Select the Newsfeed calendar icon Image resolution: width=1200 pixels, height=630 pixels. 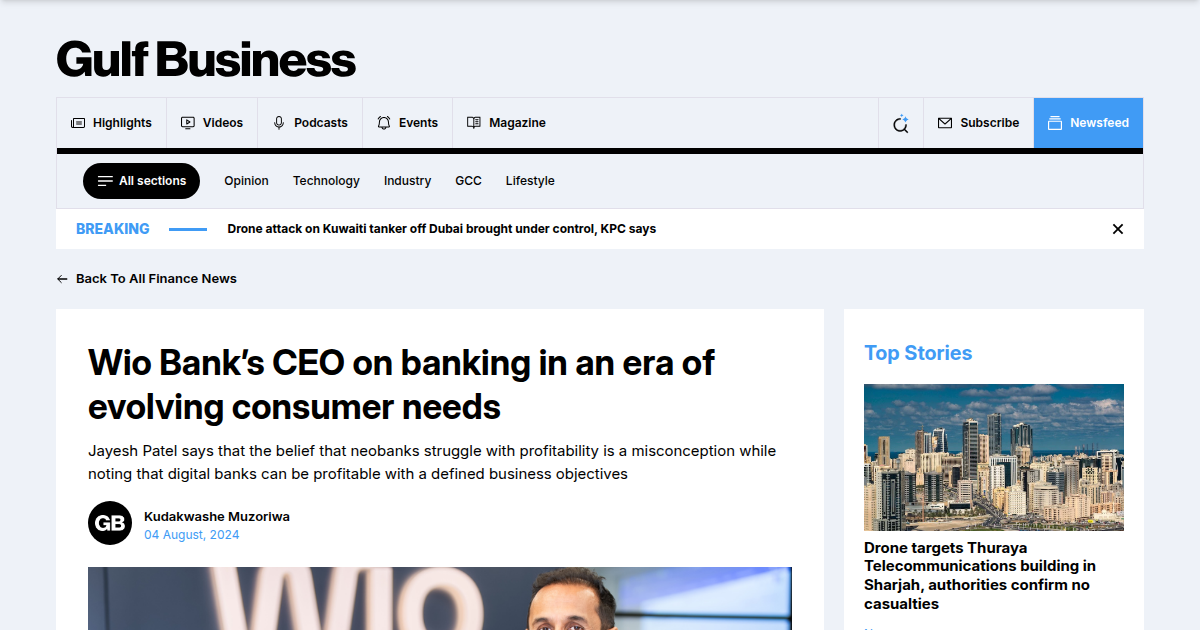[x=1054, y=122]
